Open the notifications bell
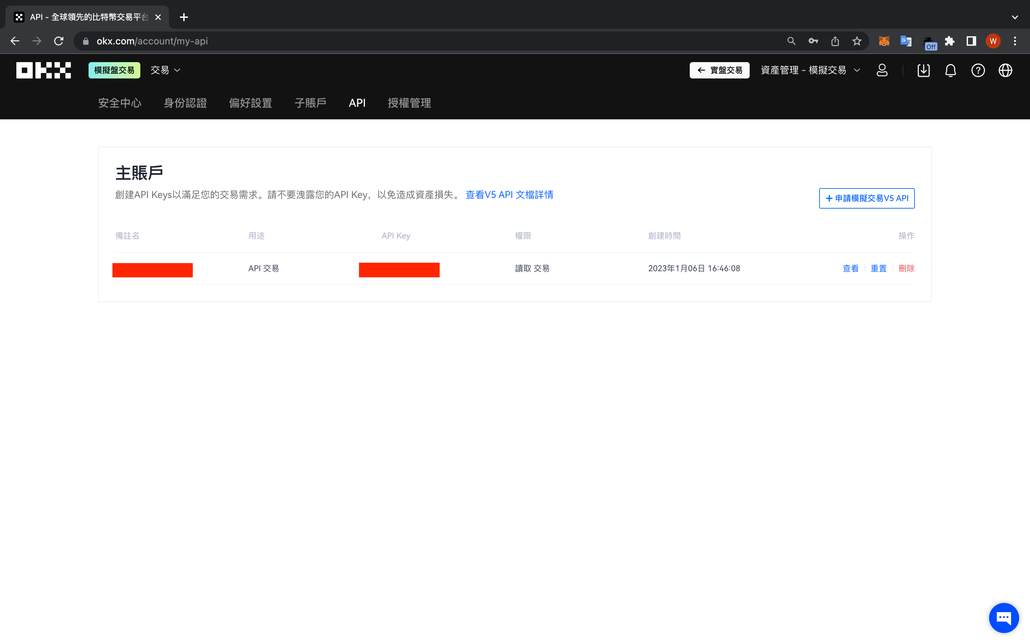This screenshot has width=1030, height=644. (x=951, y=70)
